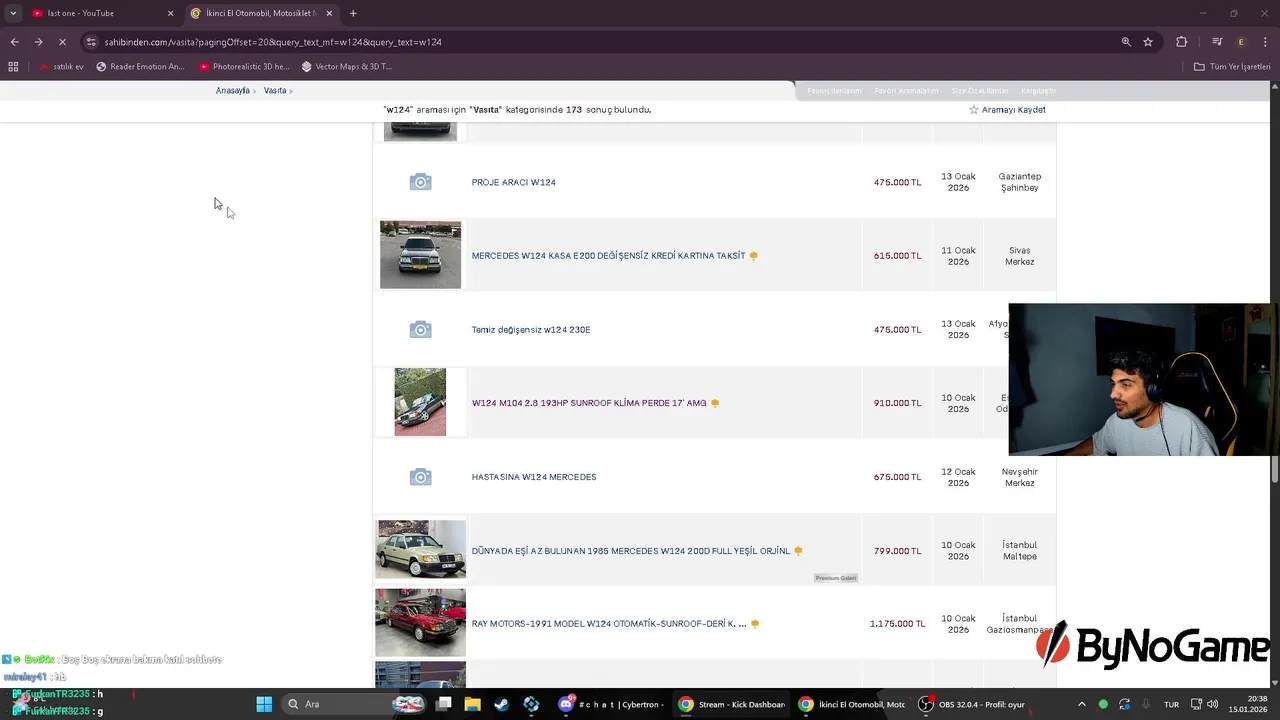
Task: Click the 910.000 TL price
Action: click(x=898, y=403)
